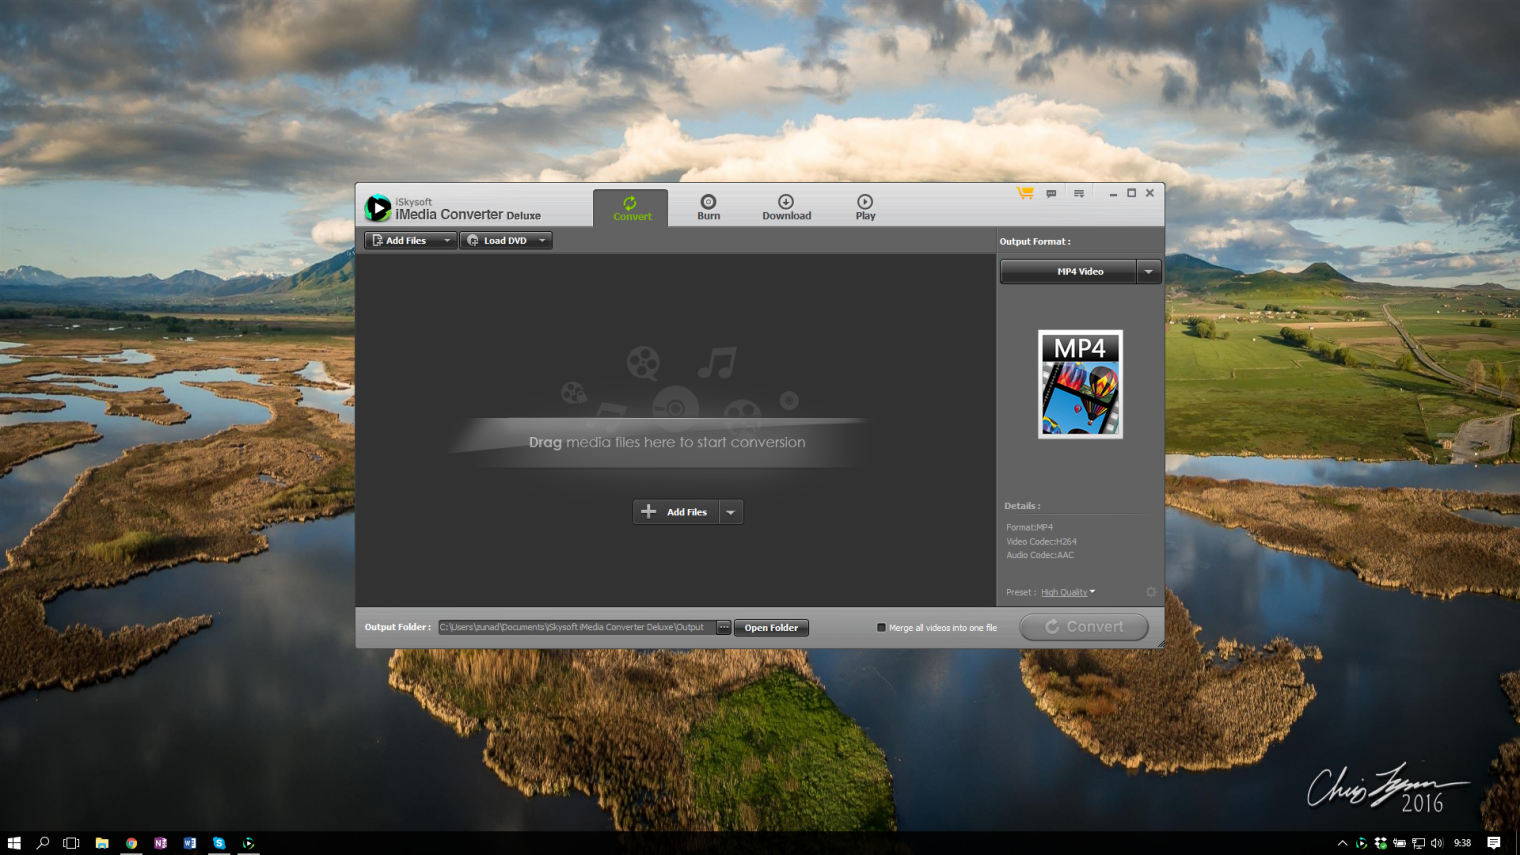Launch Chrome from the taskbar
Image resolution: width=1520 pixels, height=855 pixels.
coord(131,843)
